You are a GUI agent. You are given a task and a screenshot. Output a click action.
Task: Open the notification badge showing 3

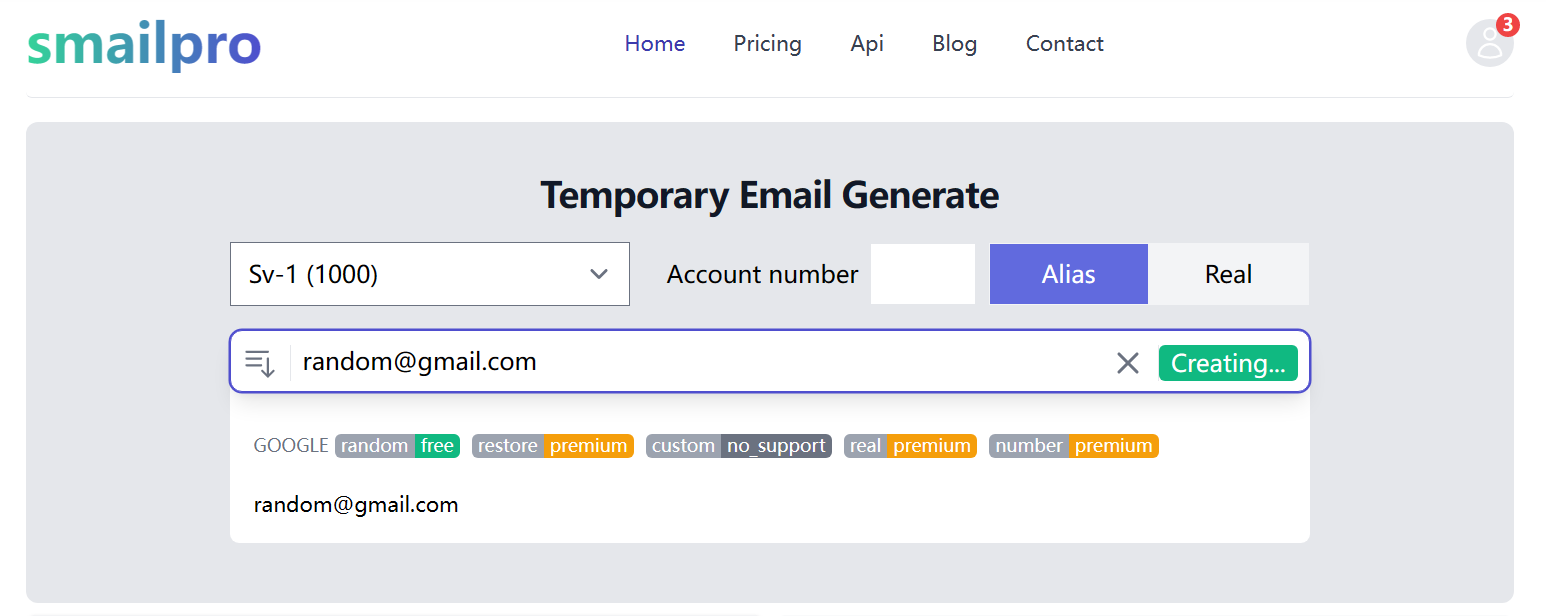click(x=1507, y=24)
